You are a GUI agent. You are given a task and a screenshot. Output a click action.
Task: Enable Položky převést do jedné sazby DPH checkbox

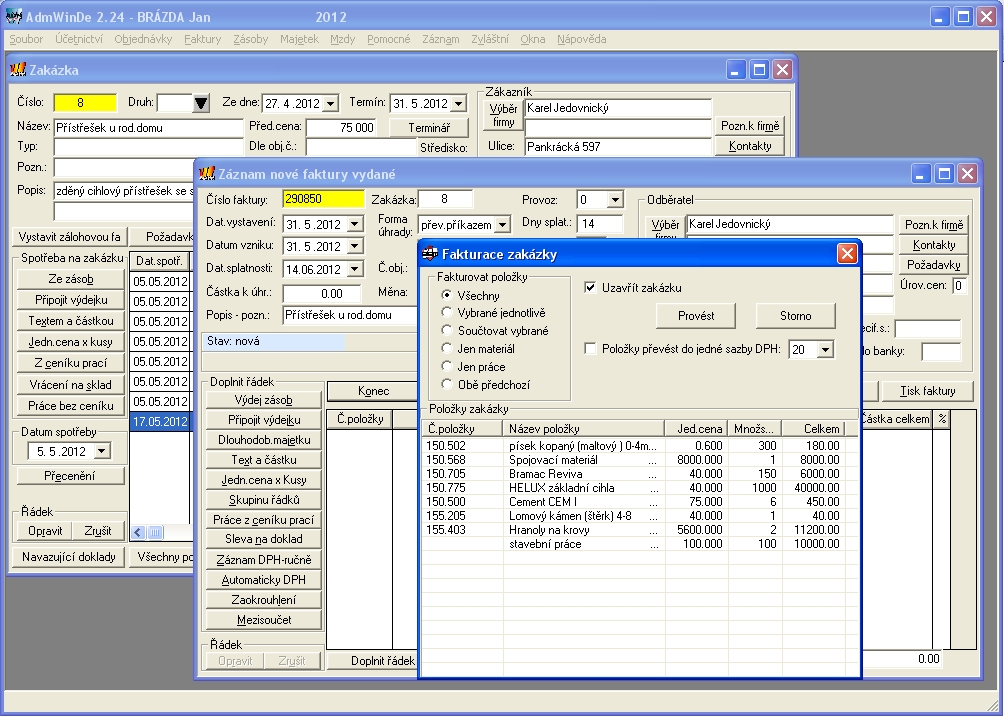coord(590,349)
